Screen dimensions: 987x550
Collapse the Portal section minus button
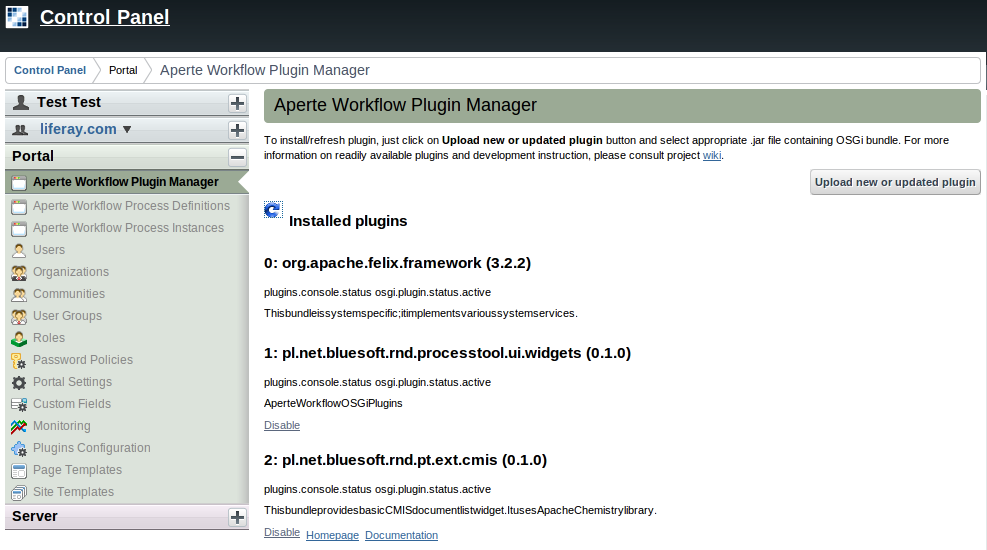pyautogui.click(x=237, y=157)
